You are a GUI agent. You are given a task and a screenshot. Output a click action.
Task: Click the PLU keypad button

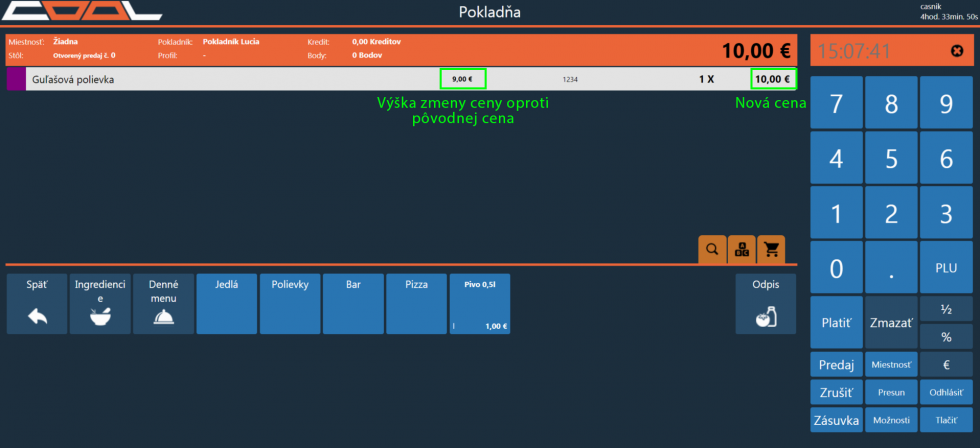(x=946, y=267)
